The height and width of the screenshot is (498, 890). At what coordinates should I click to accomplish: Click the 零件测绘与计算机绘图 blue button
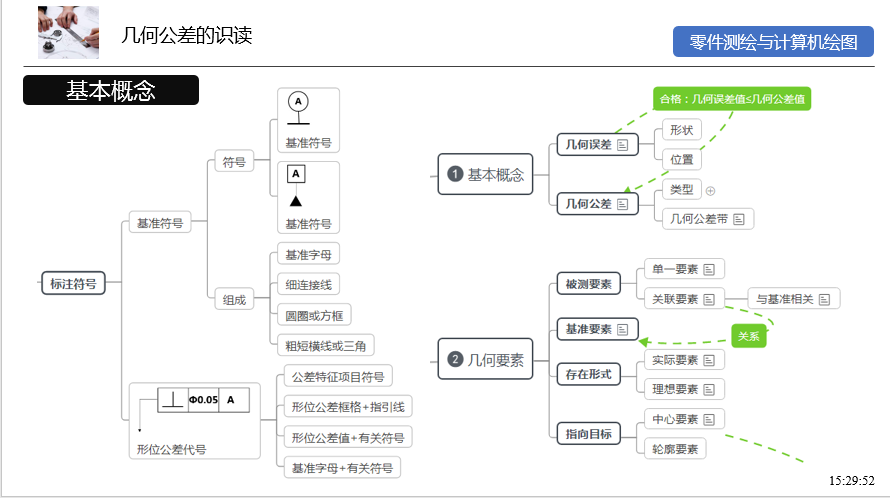(773, 41)
